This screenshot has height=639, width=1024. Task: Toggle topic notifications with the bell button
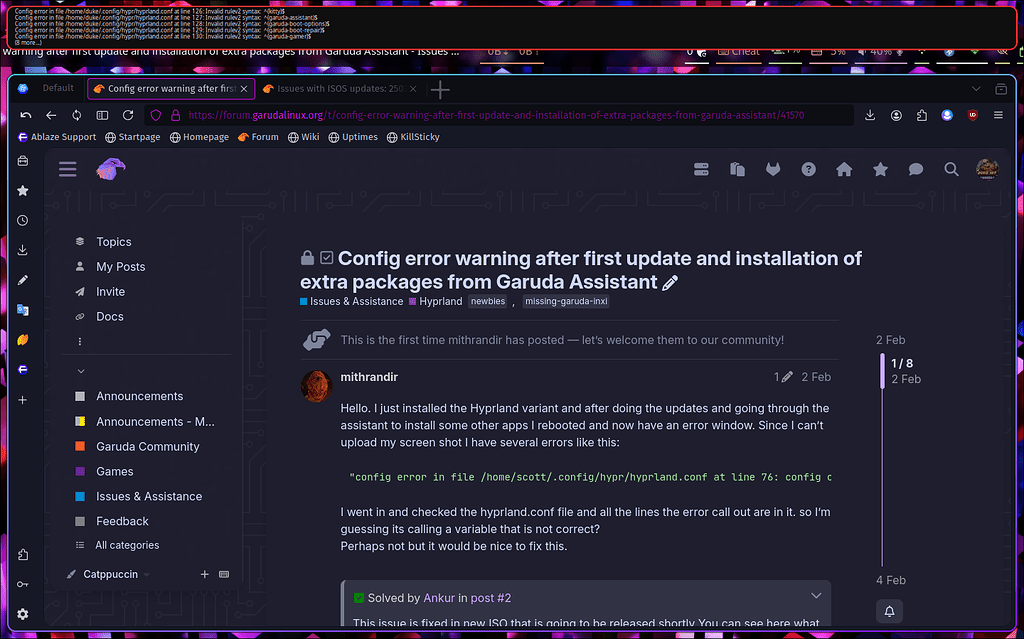[x=889, y=611]
